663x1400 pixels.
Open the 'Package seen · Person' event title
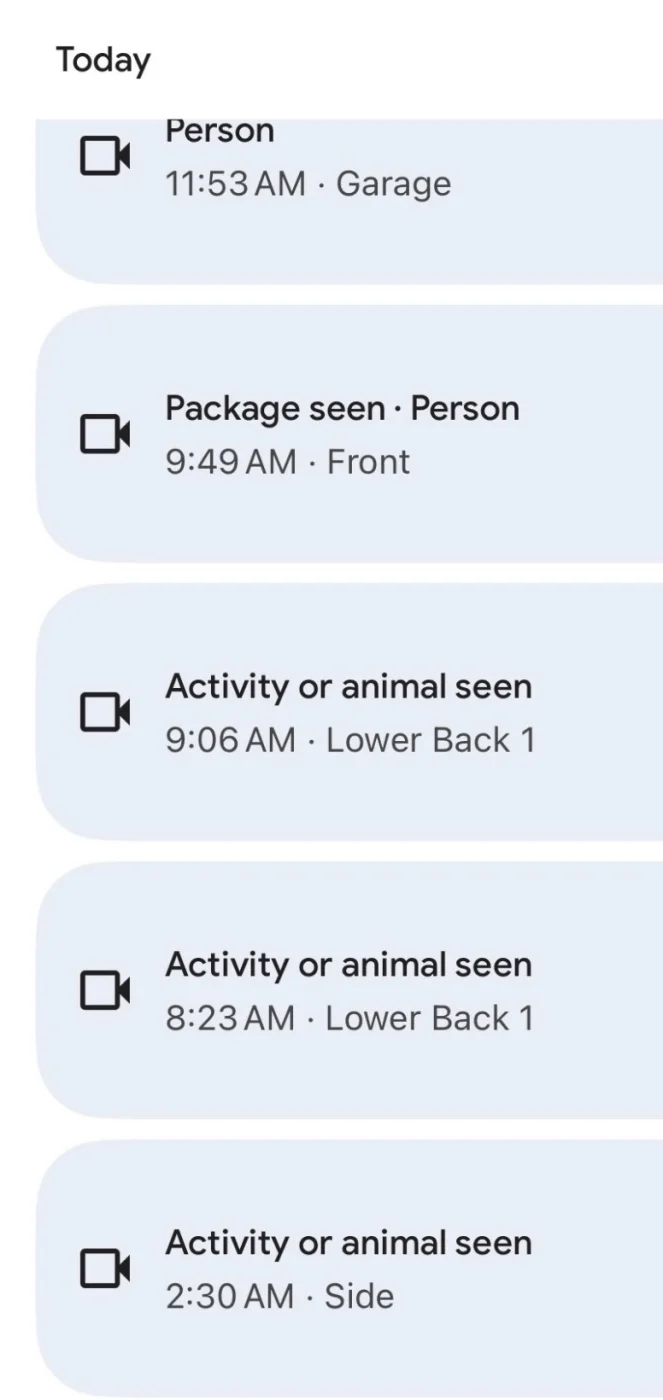(342, 408)
